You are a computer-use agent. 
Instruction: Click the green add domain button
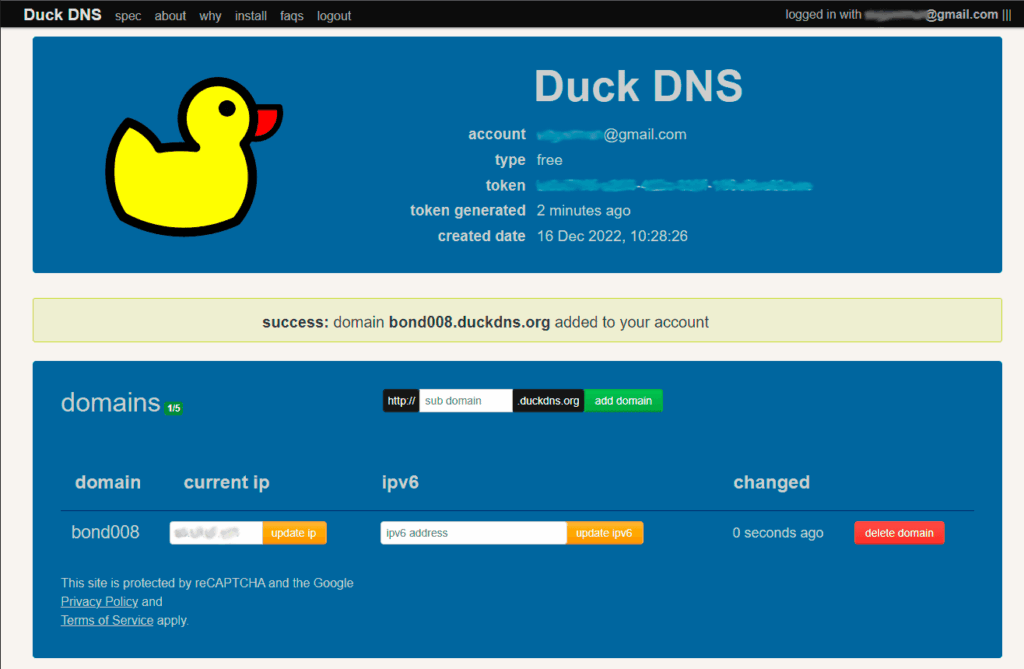[x=623, y=400]
